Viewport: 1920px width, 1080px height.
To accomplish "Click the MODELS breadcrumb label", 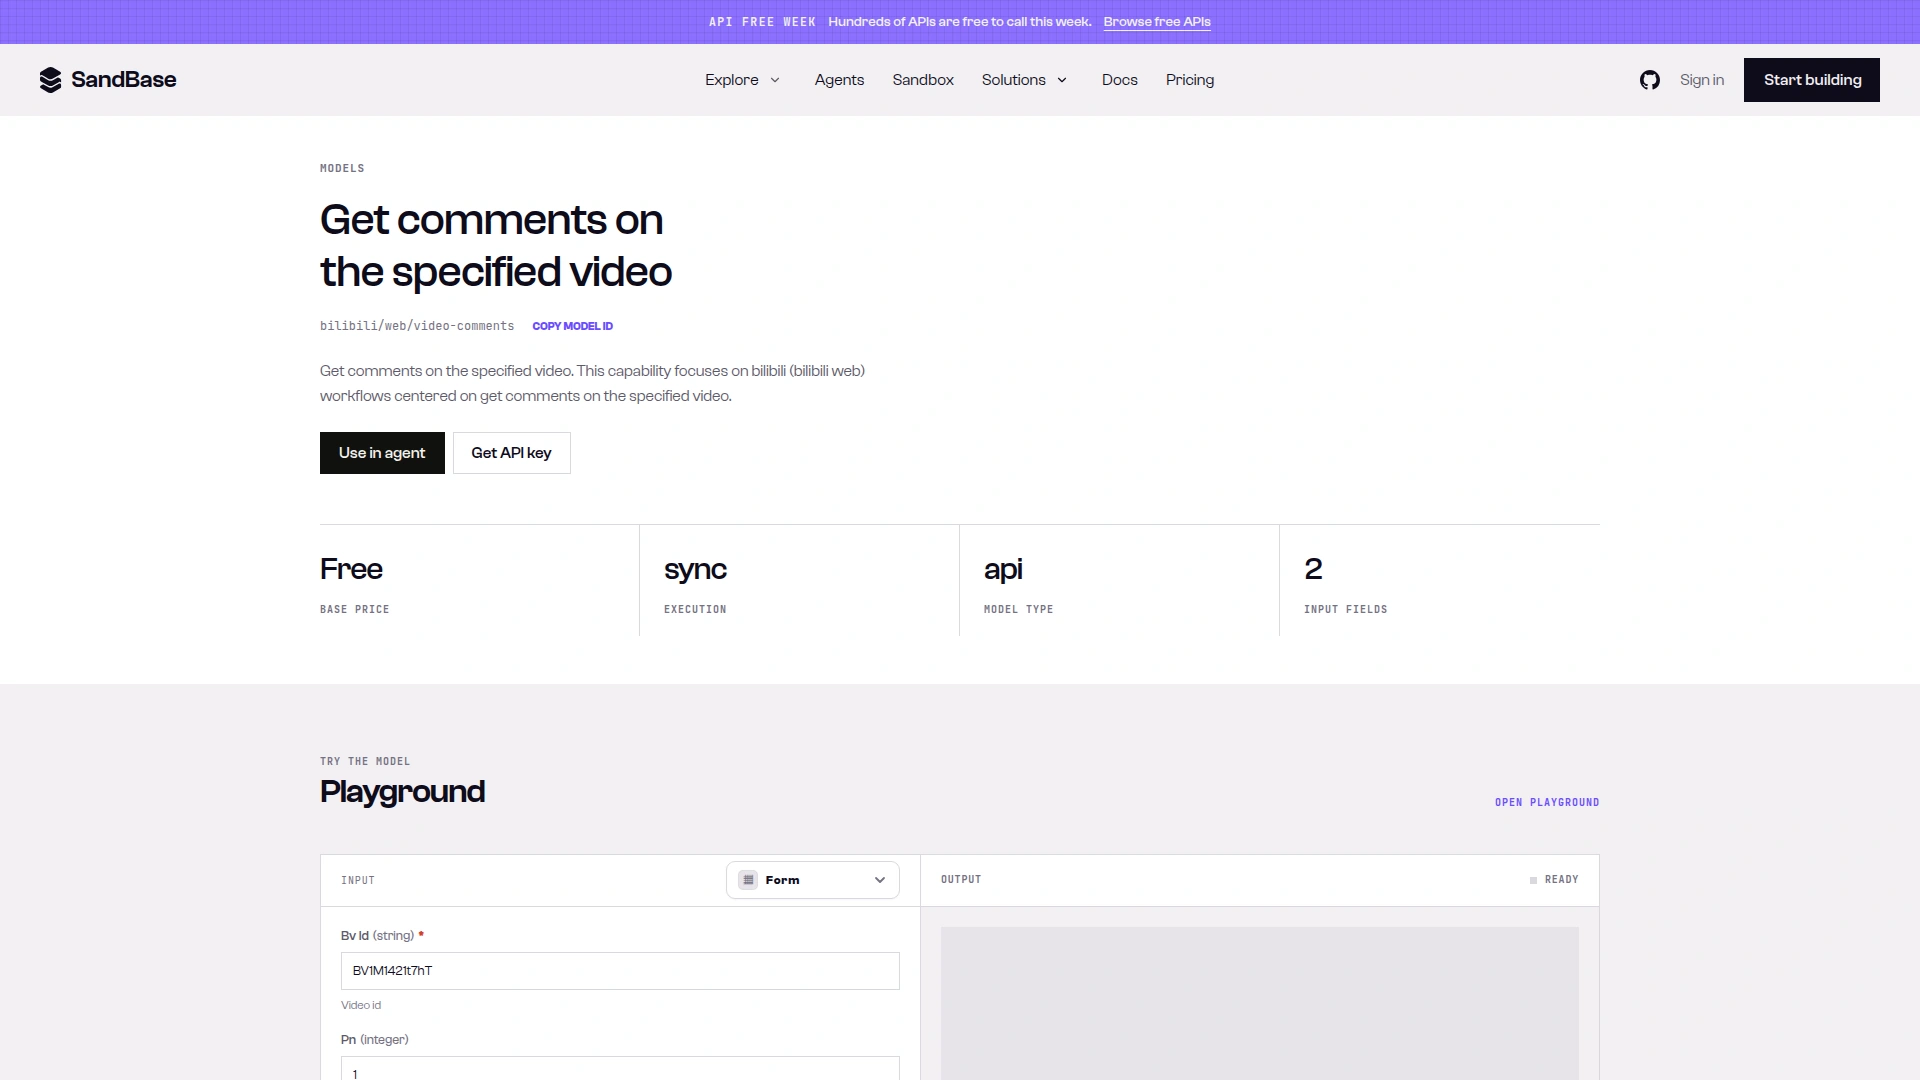I will pos(342,168).
